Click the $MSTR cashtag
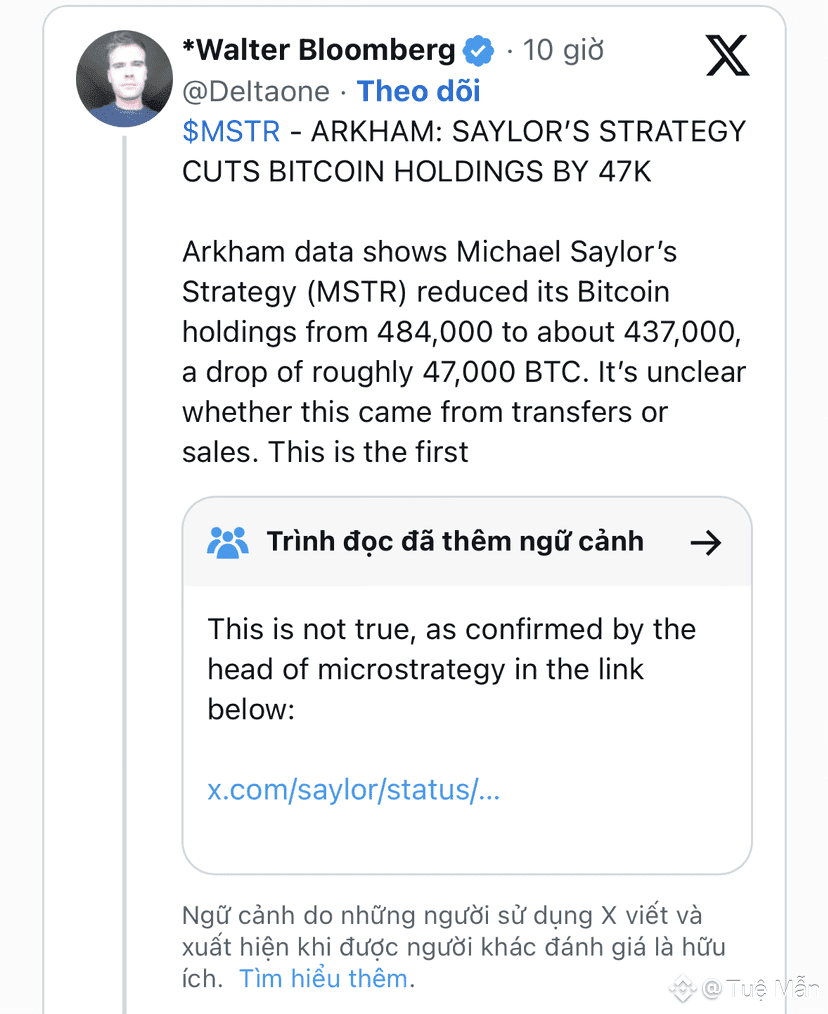Image resolution: width=828 pixels, height=1014 pixels. (230, 132)
